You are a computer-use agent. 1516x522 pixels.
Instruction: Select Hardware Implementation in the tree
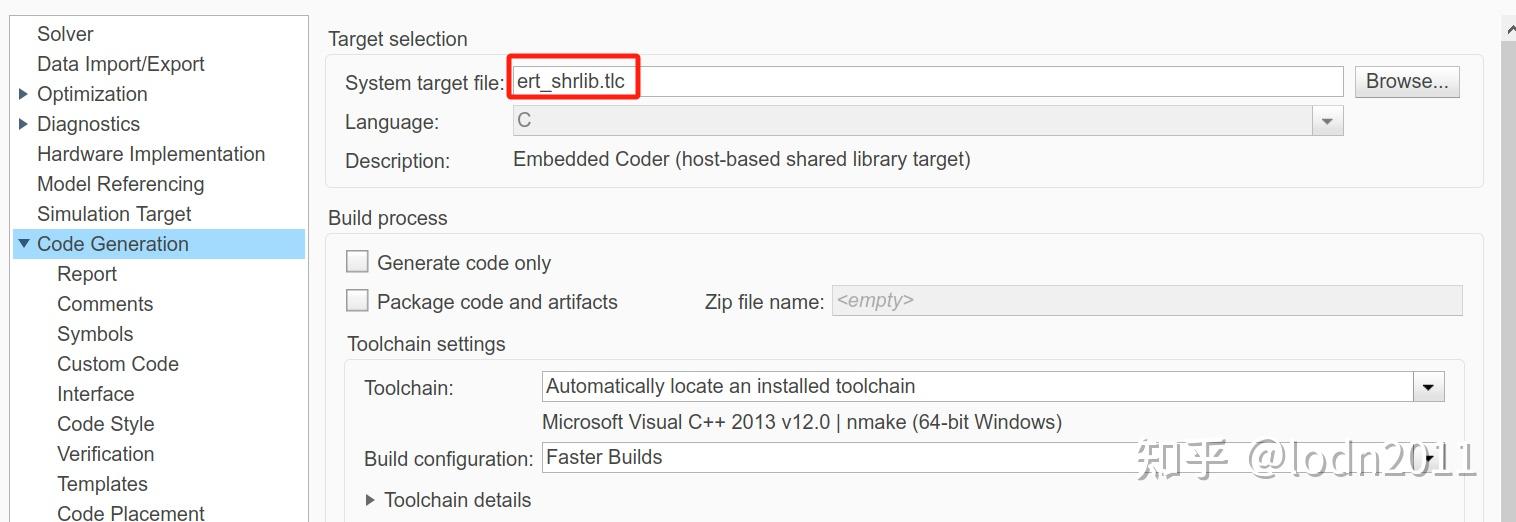tap(151, 154)
